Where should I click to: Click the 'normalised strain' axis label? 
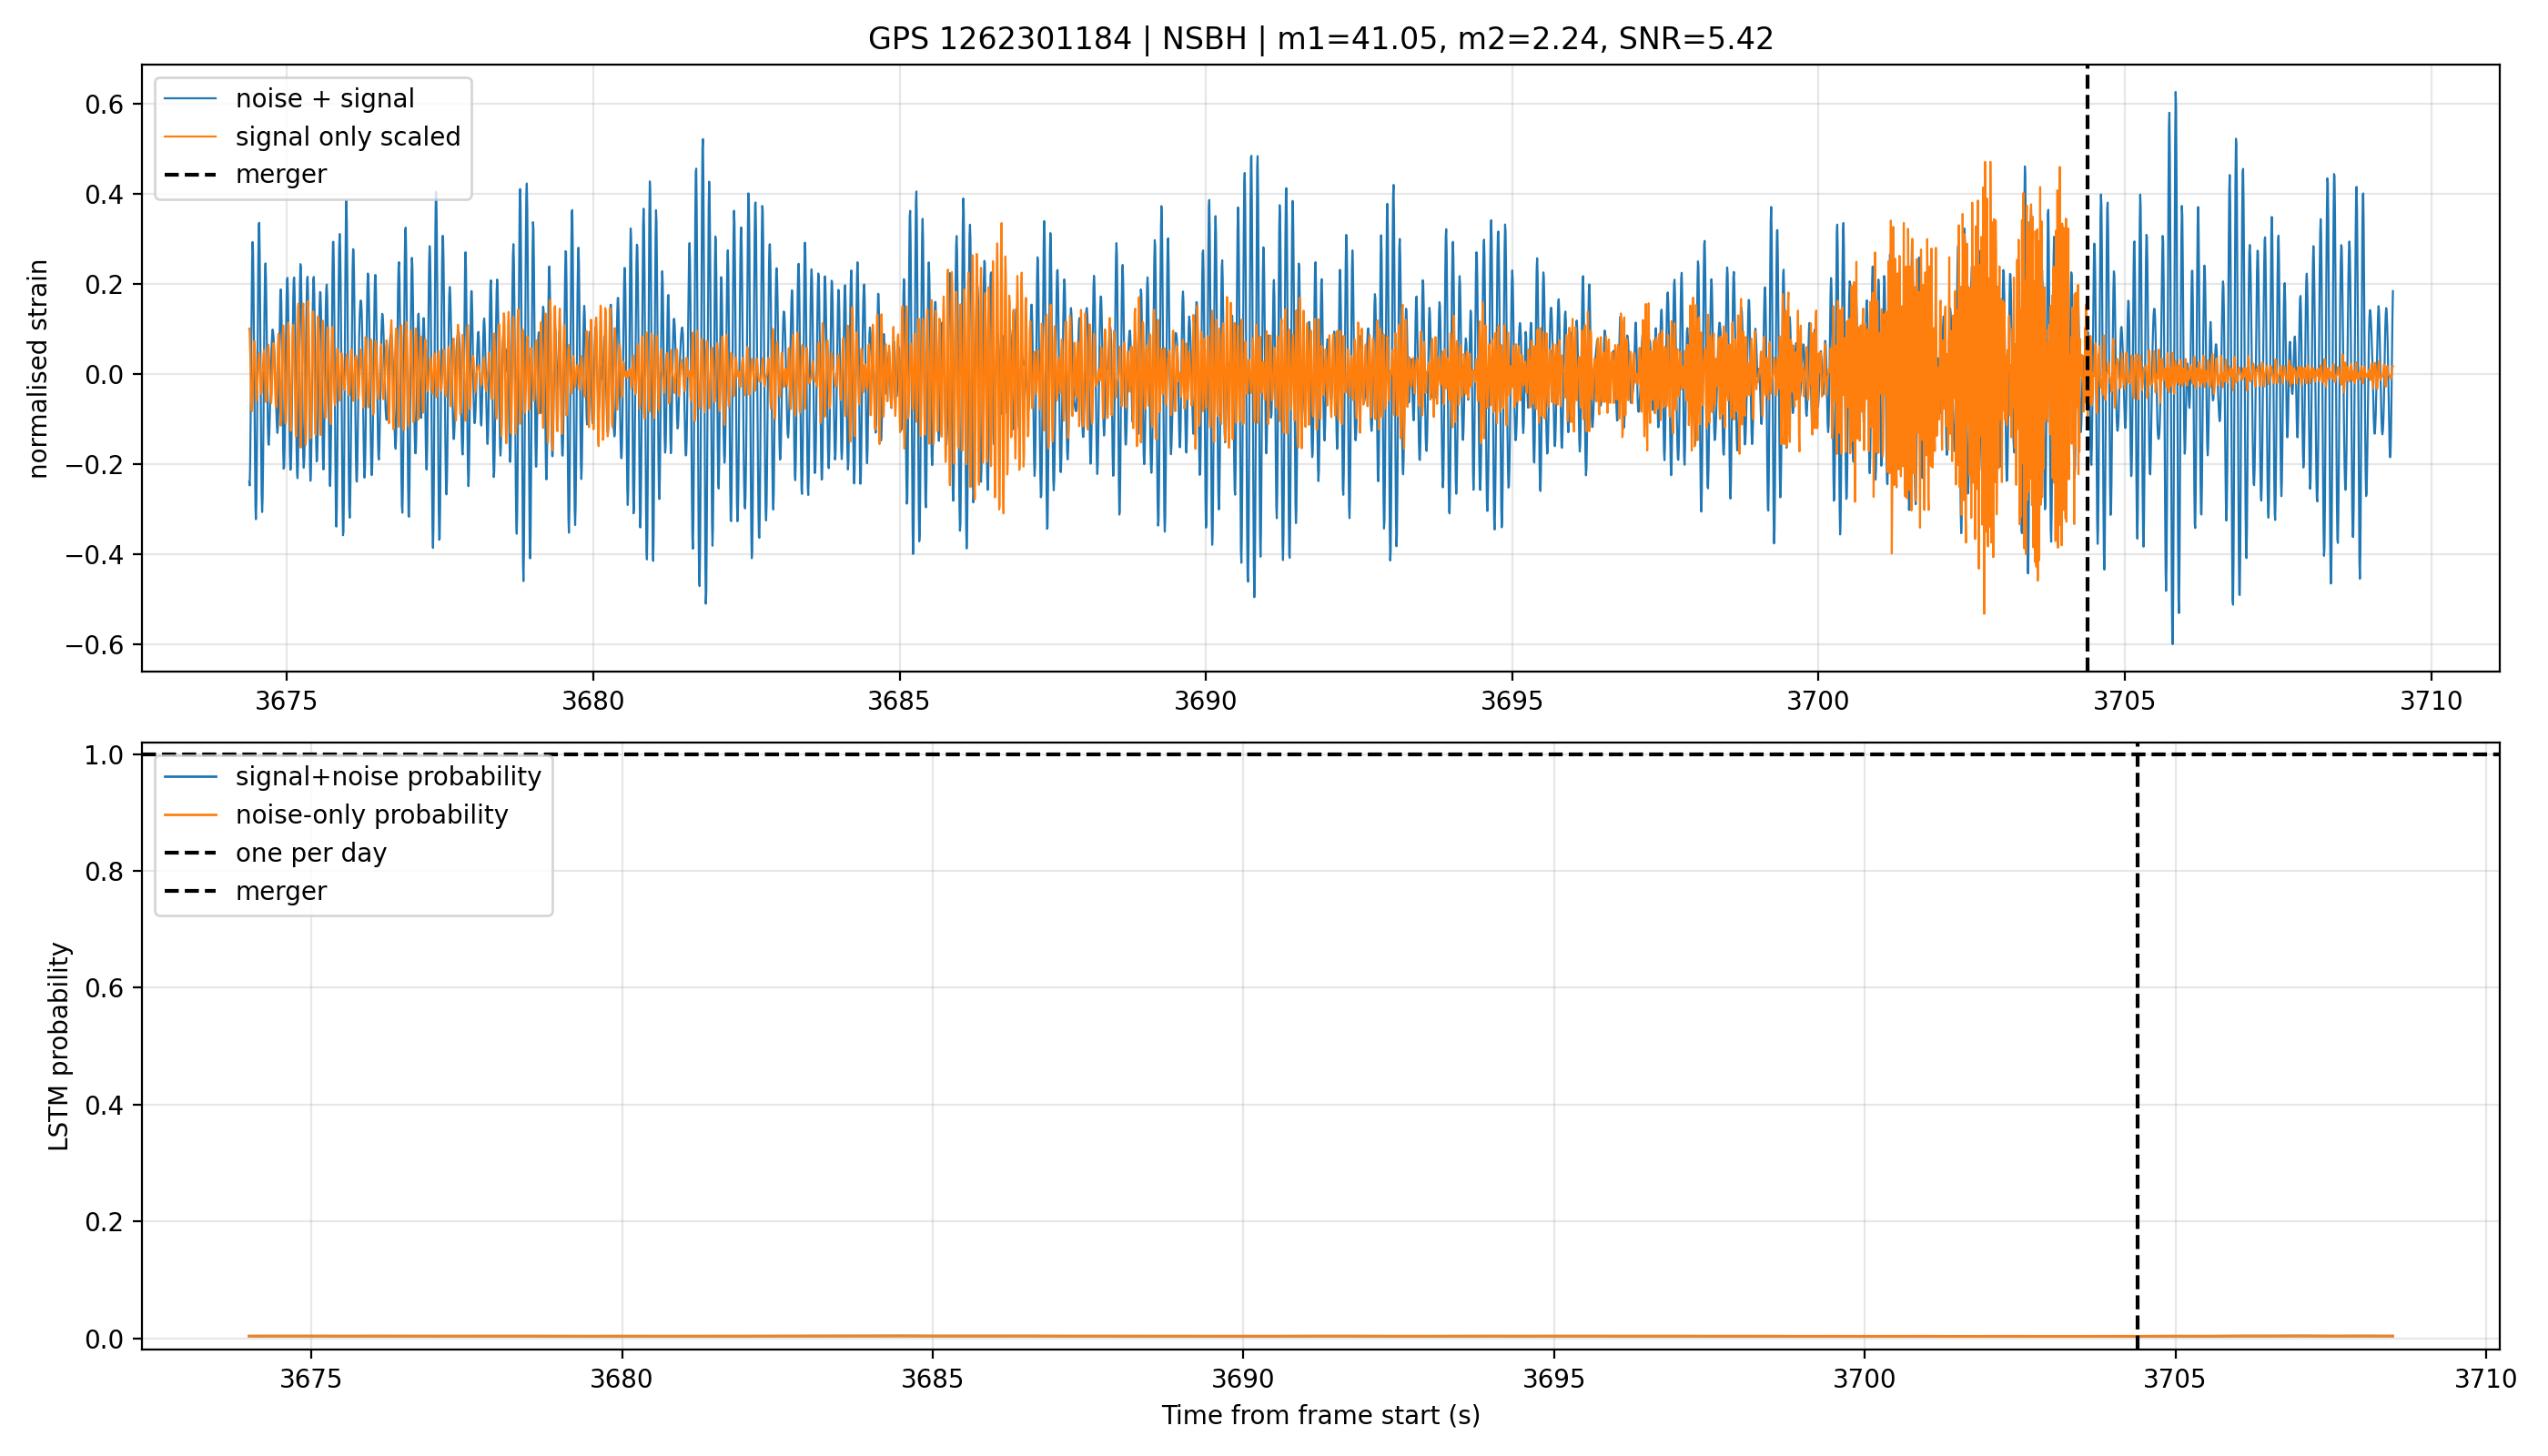(38, 369)
